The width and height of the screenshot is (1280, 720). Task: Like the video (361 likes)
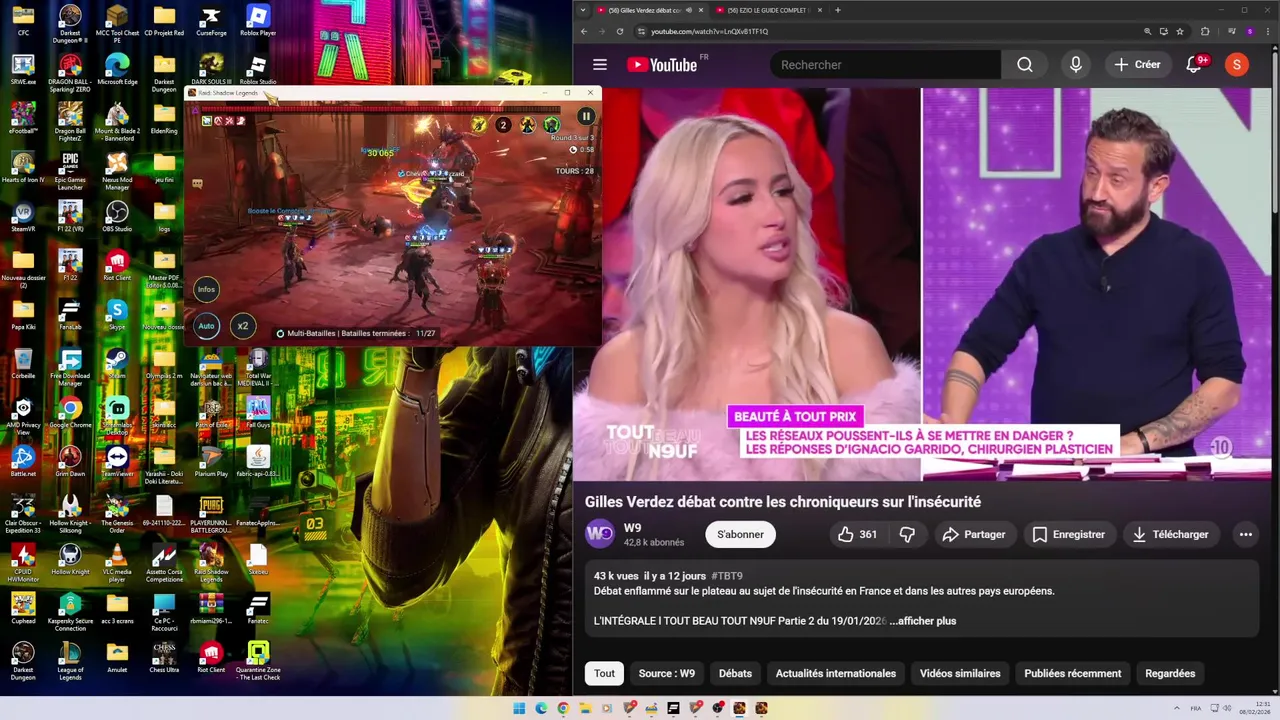click(x=857, y=534)
